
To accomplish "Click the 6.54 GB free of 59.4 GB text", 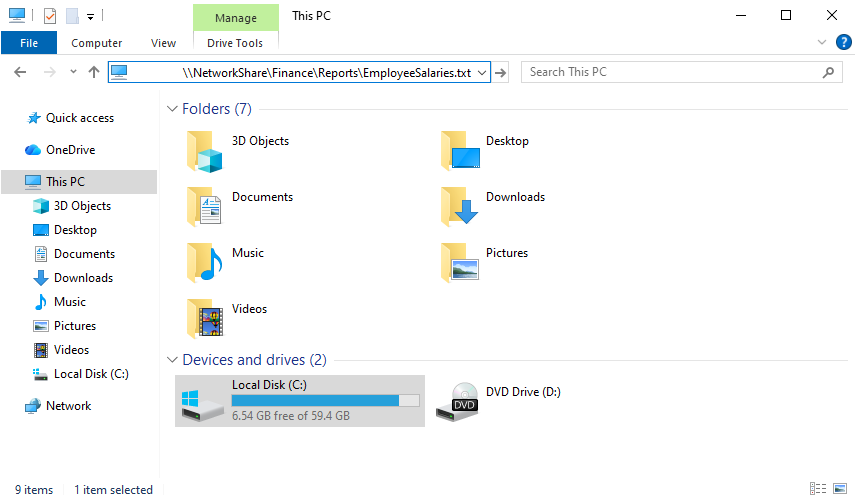I will [291, 416].
